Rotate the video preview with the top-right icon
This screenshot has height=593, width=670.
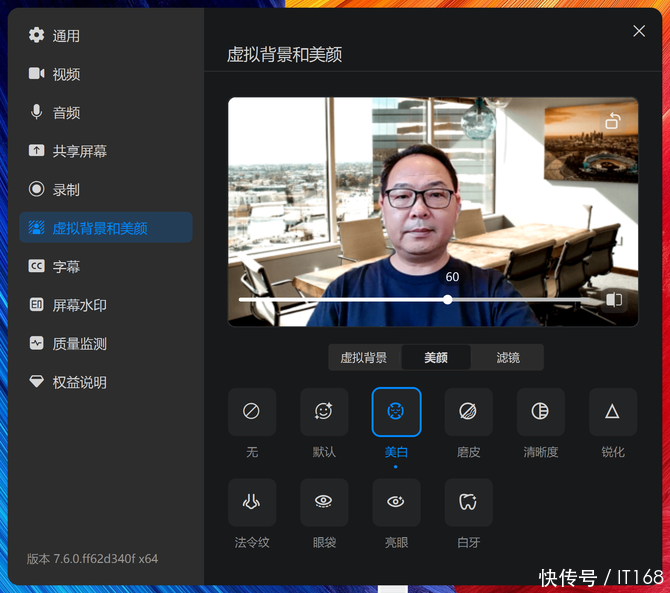click(x=613, y=122)
